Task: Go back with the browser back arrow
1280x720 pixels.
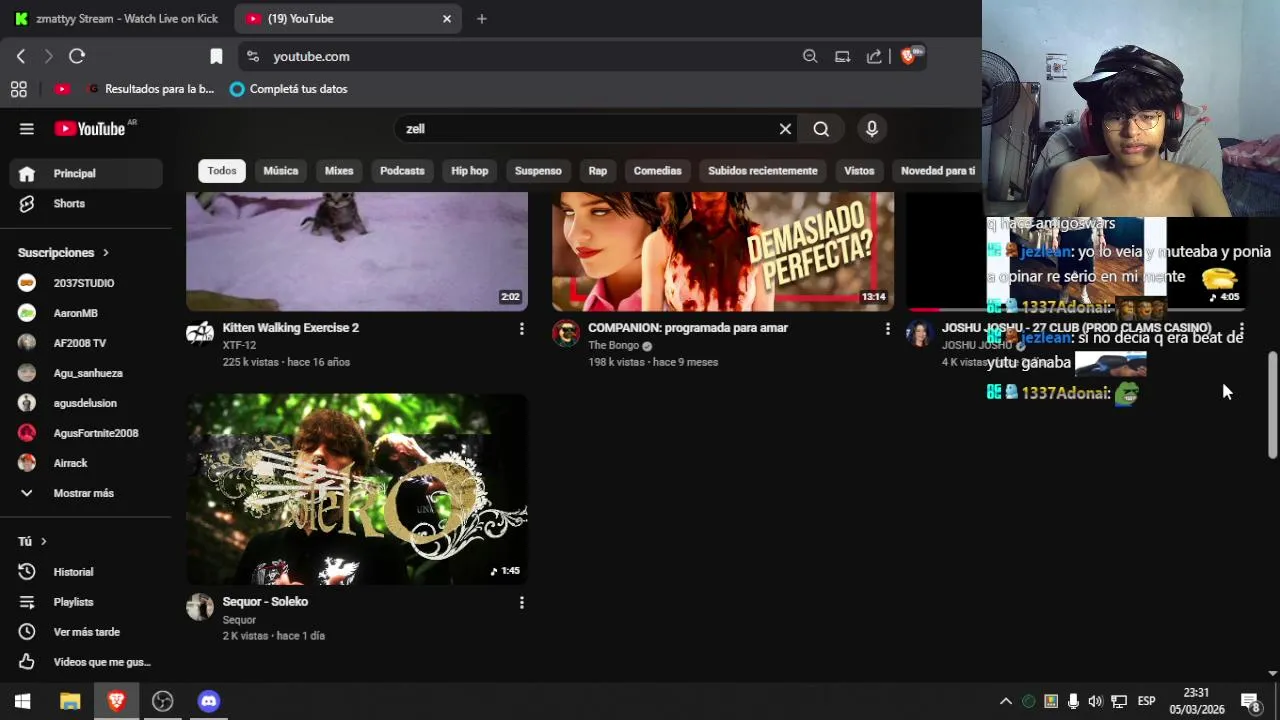Action: point(21,57)
